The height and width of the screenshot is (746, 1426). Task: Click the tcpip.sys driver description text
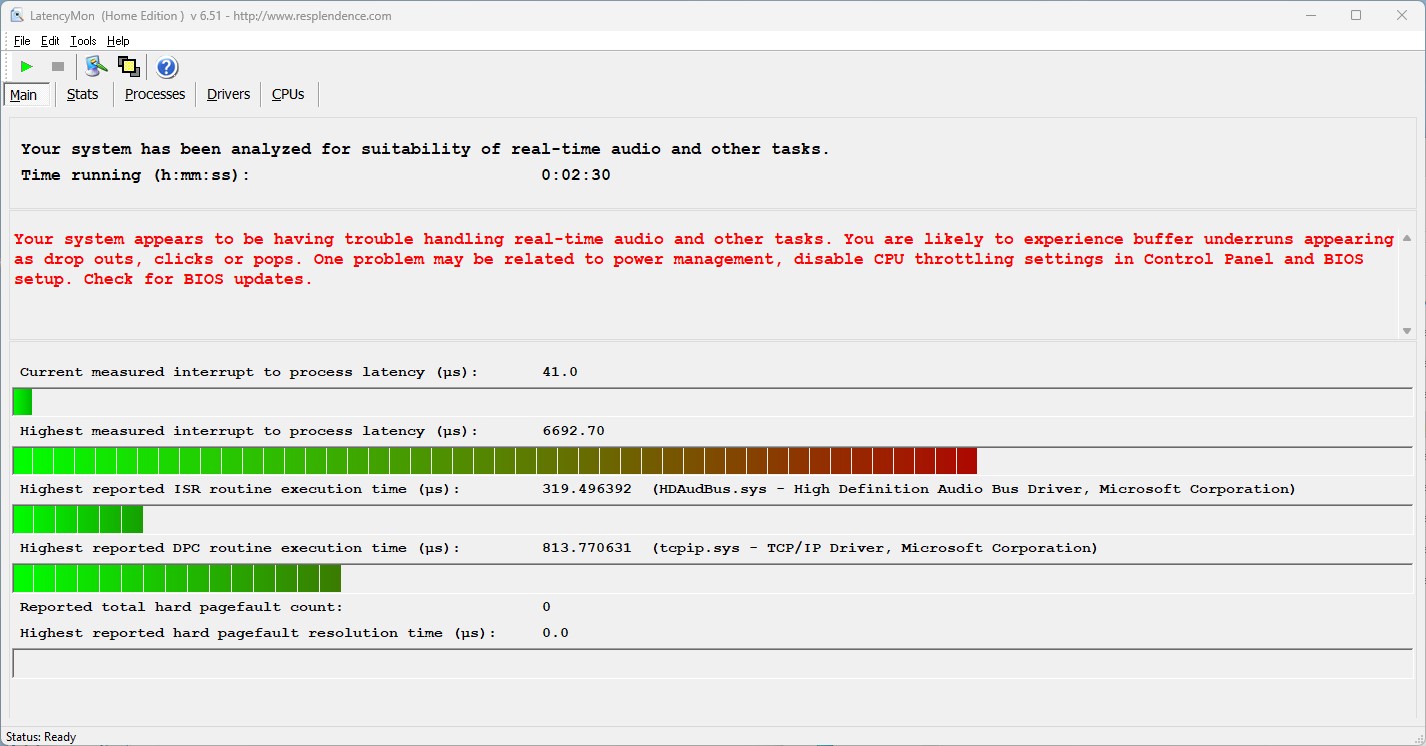pos(875,548)
